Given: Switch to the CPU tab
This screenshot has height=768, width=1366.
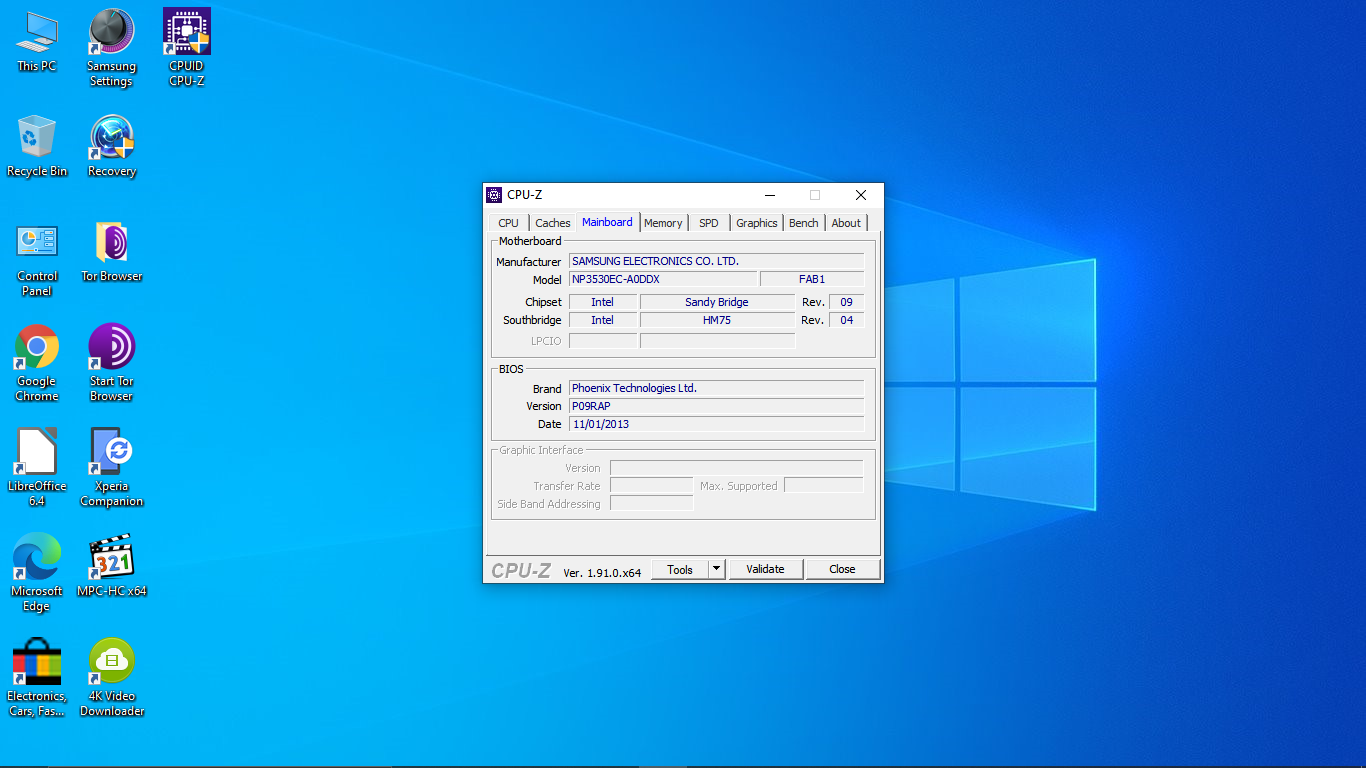Looking at the screenshot, I should click(x=508, y=223).
